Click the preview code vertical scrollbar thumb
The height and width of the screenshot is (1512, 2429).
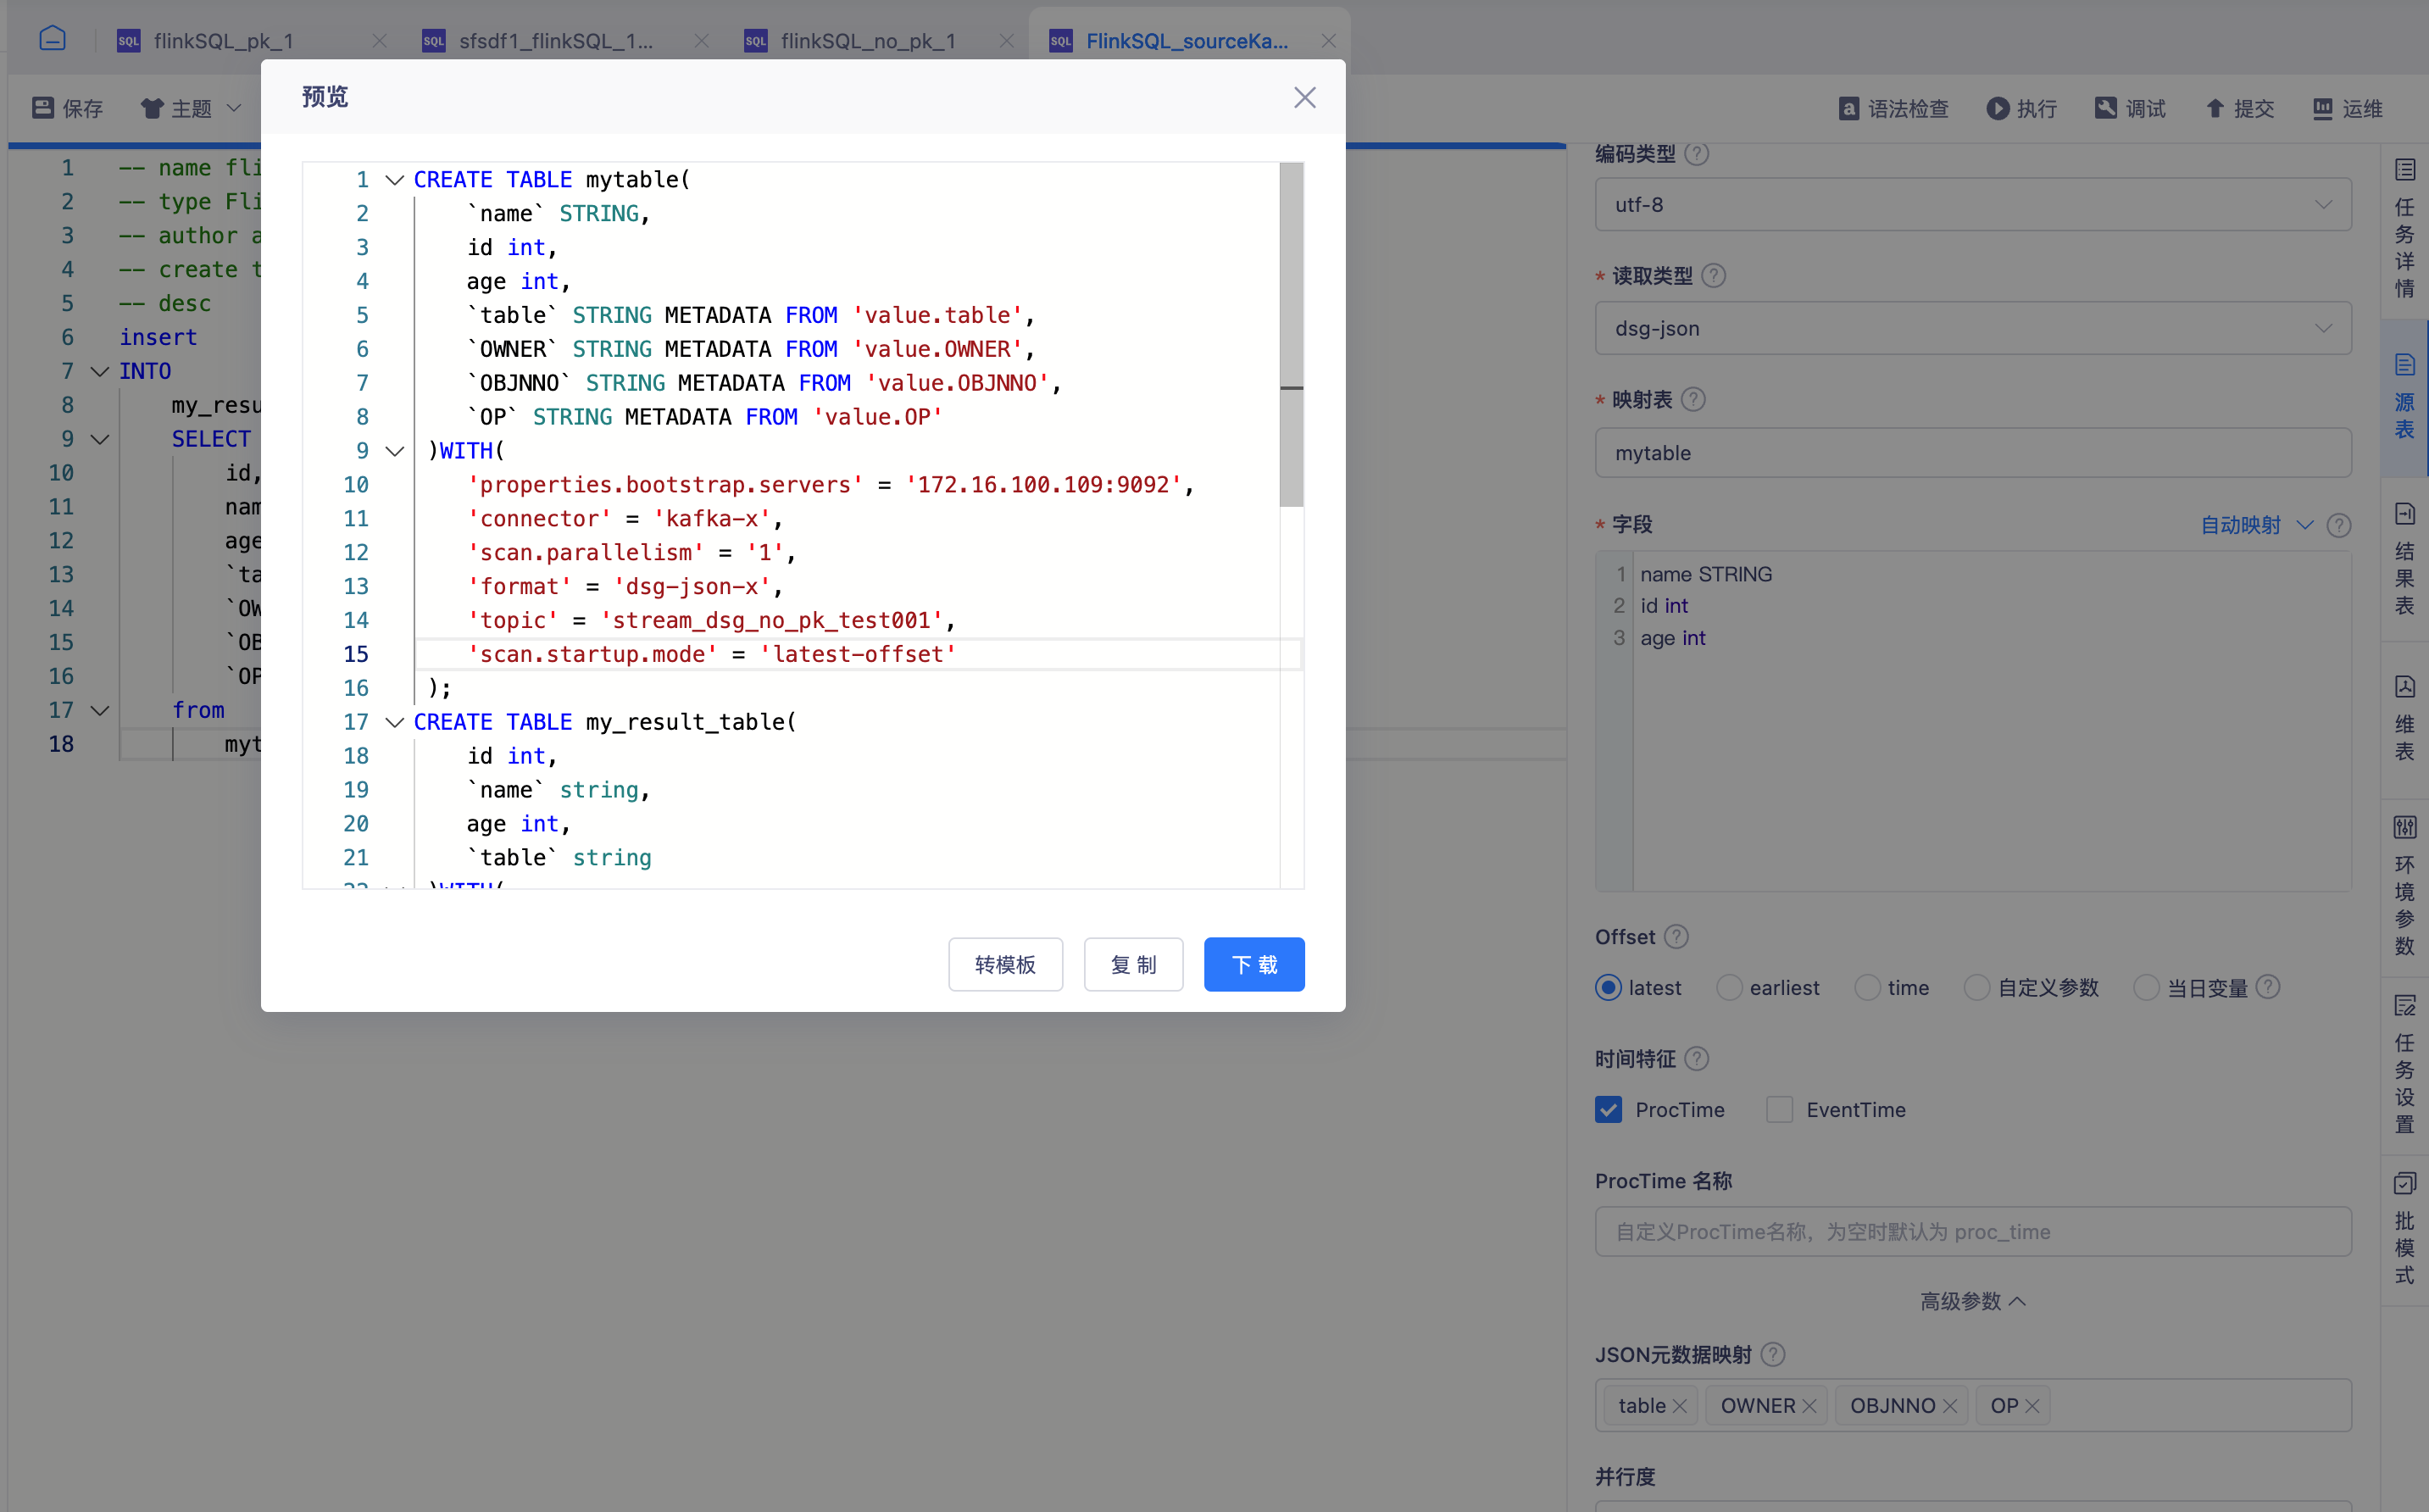click(x=1291, y=335)
